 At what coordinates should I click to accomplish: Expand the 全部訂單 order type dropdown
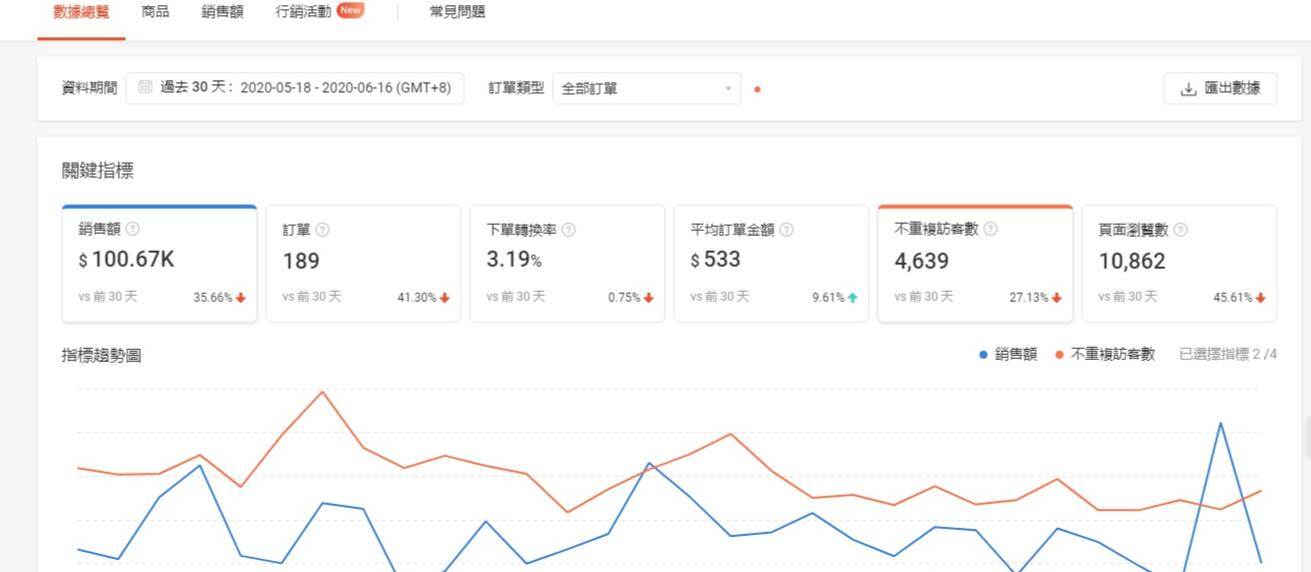click(647, 88)
